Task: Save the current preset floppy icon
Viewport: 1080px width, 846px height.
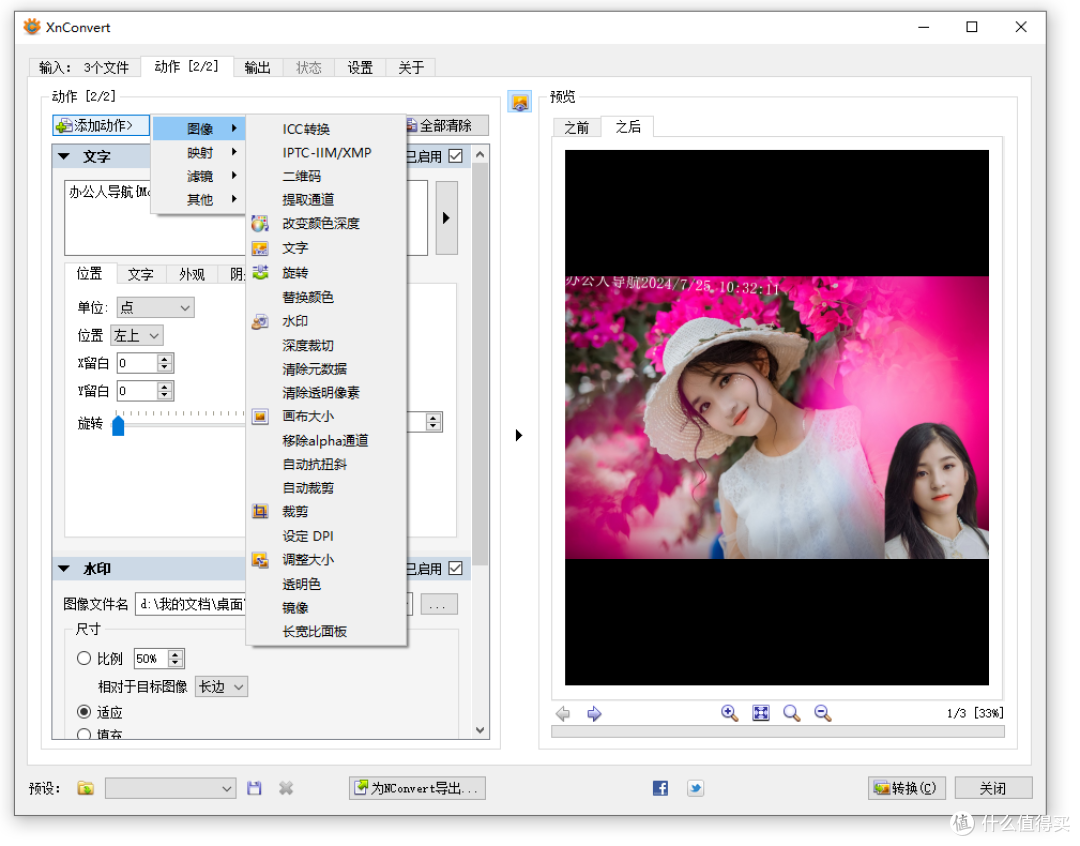Action: coord(254,788)
